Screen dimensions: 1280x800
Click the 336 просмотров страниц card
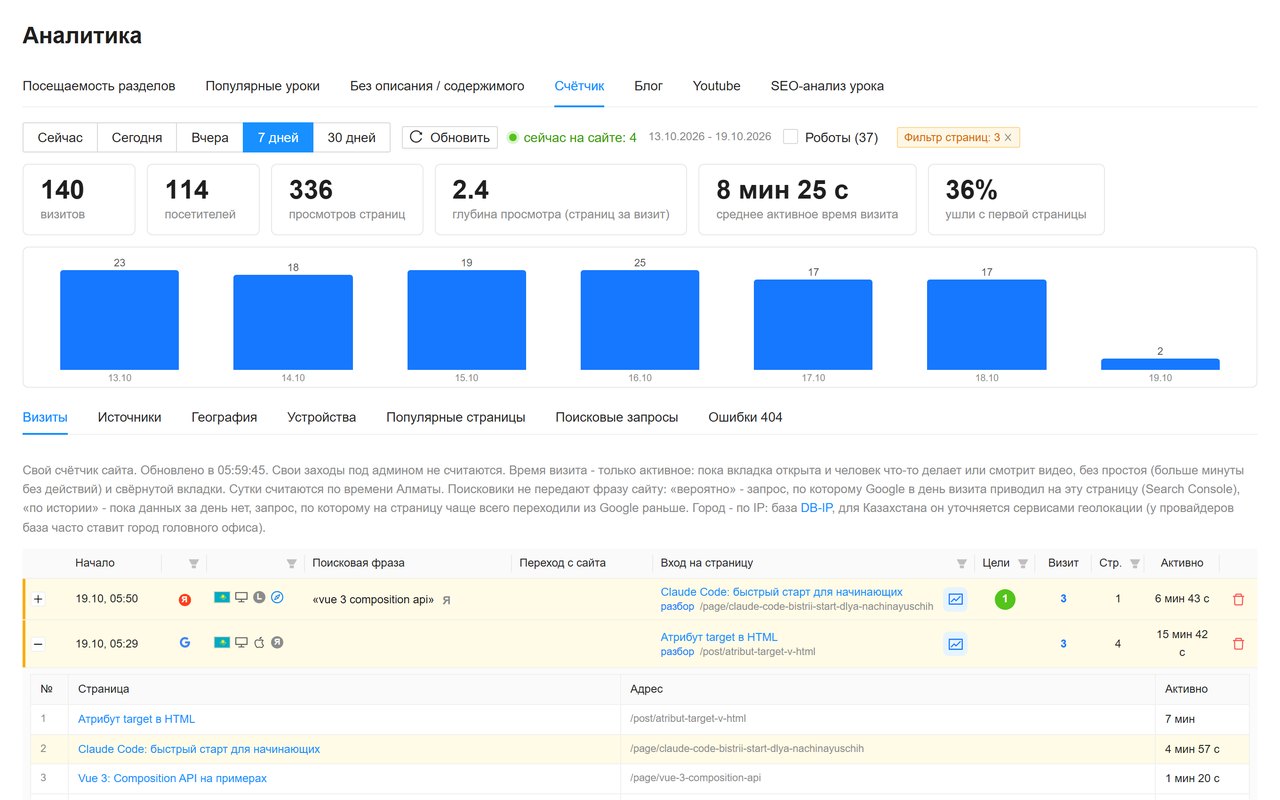click(347, 199)
